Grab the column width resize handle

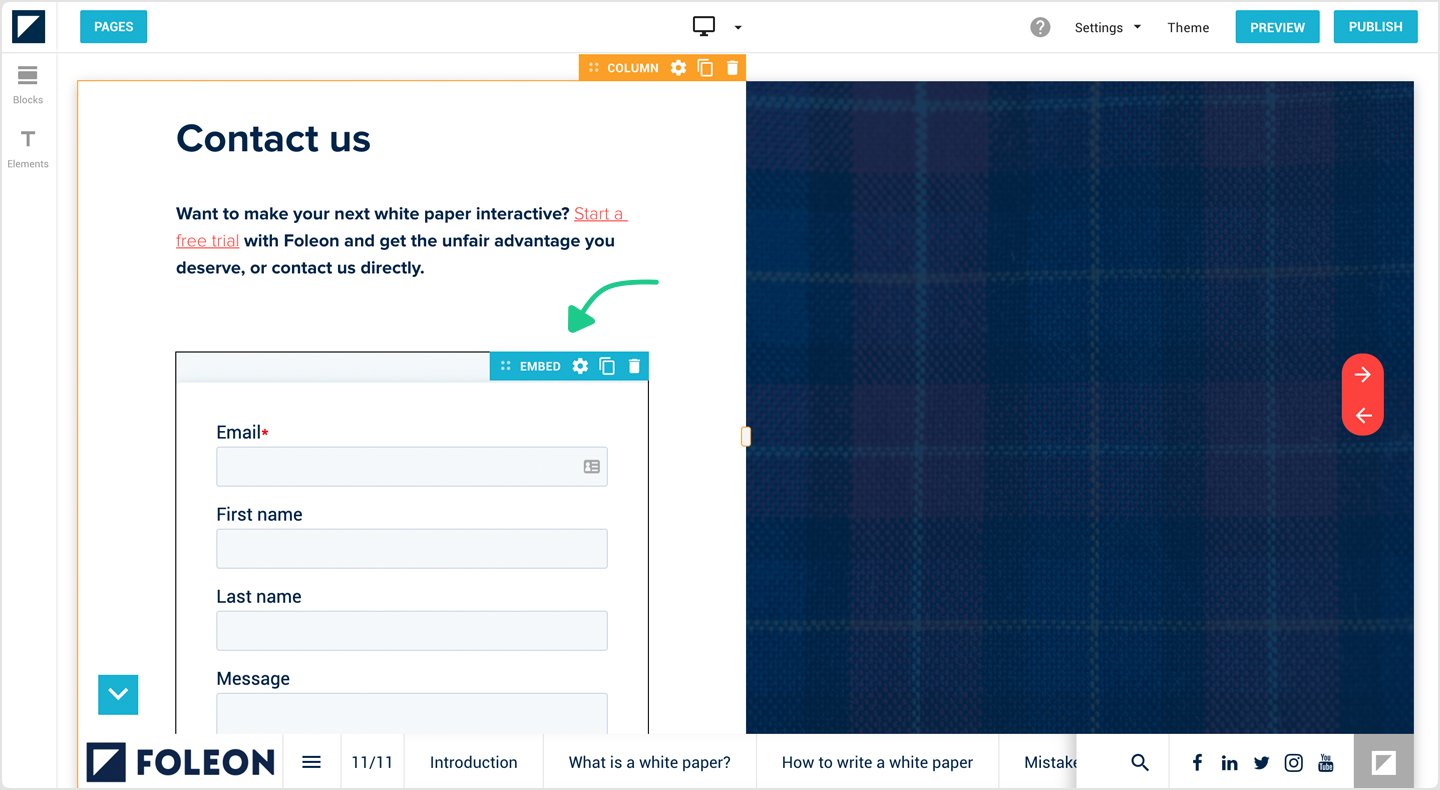click(746, 436)
